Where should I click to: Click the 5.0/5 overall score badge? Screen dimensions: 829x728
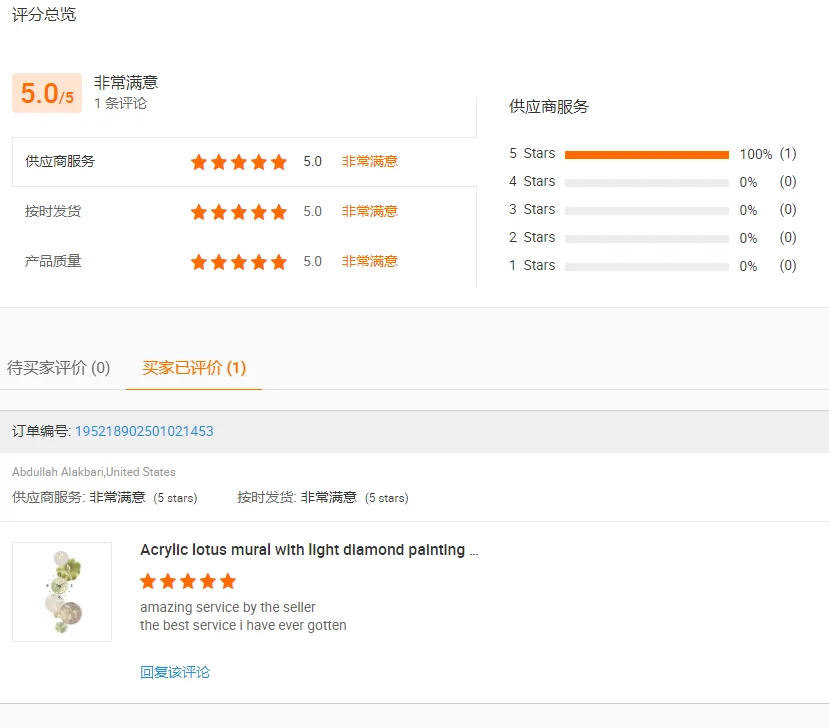pyautogui.click(x=47, y=94)
